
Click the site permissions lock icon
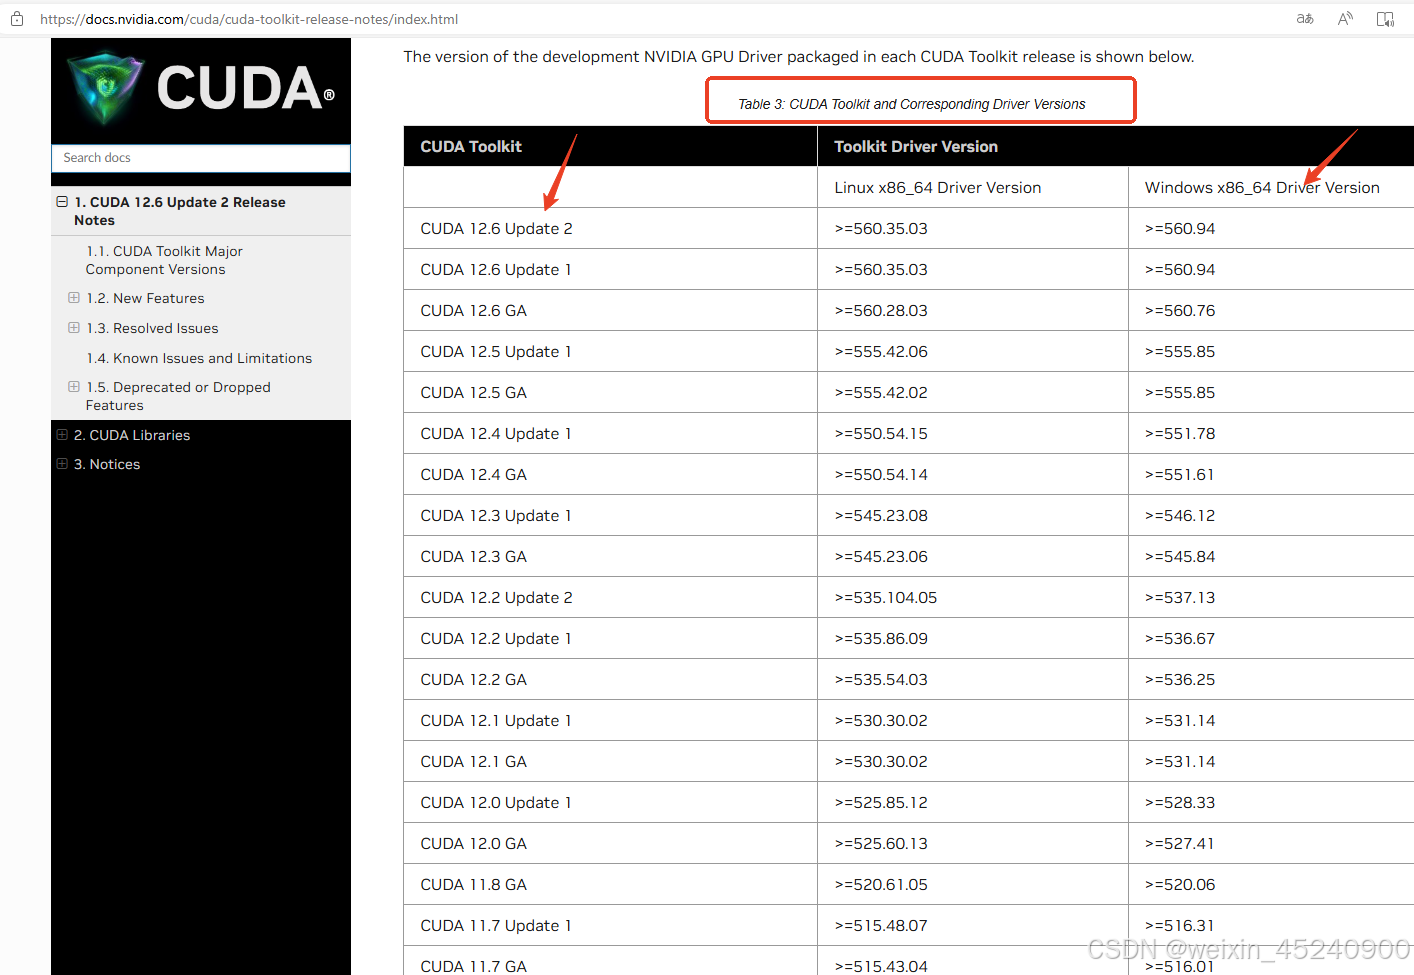click(16, 18)
